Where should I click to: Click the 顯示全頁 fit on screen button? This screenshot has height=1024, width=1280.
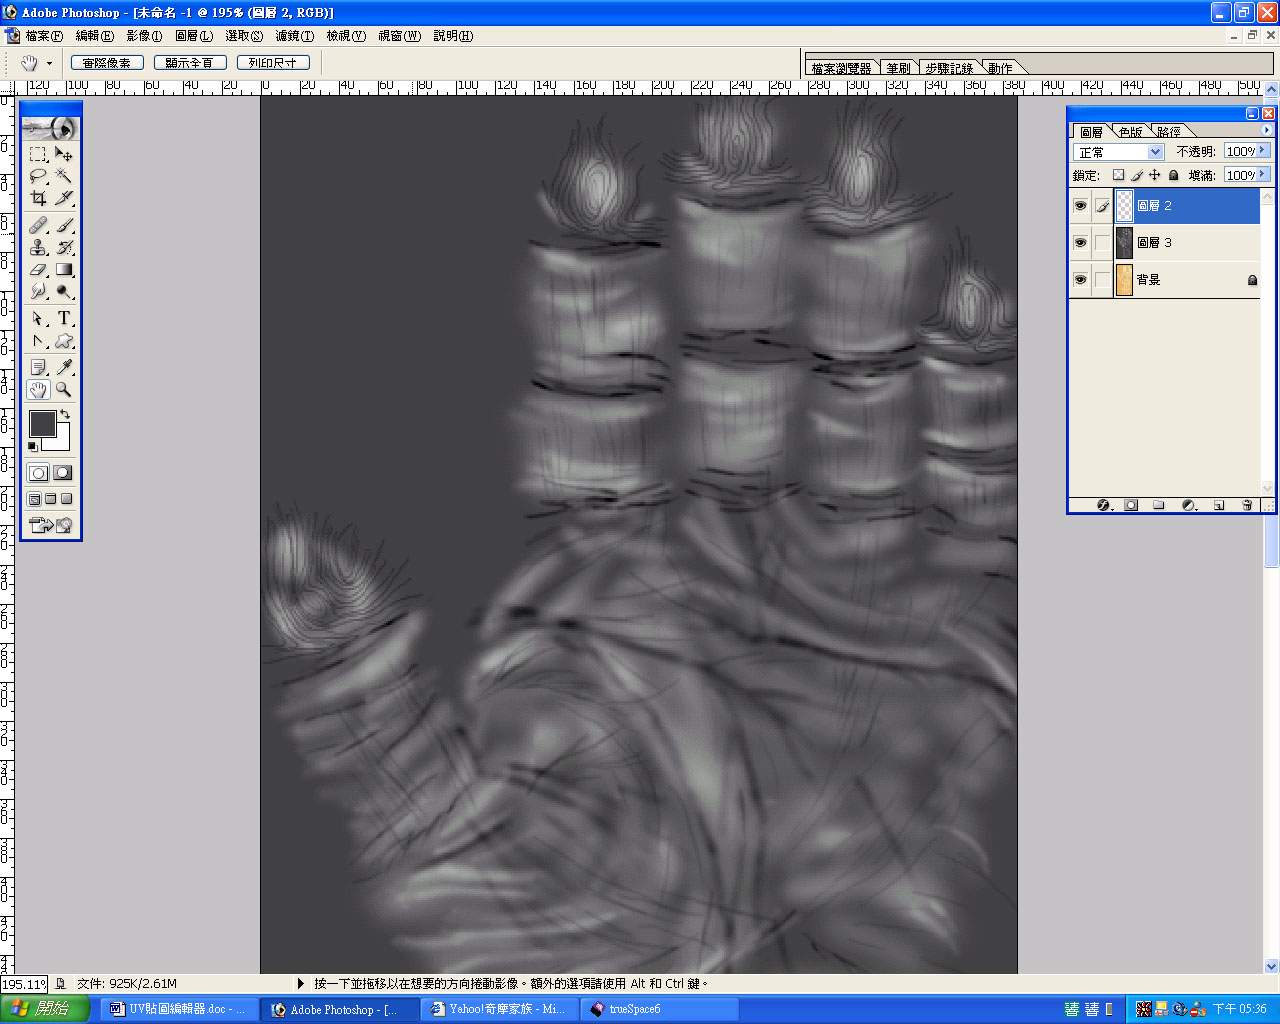(x=190, y=63)
